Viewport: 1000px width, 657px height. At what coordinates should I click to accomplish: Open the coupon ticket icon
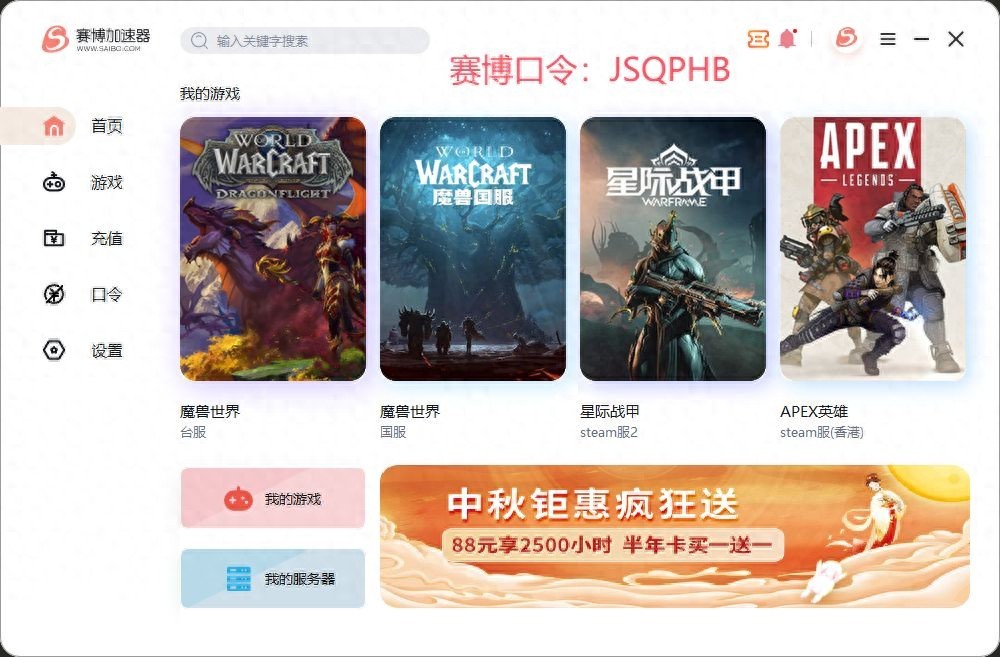(x=758, y=39)
